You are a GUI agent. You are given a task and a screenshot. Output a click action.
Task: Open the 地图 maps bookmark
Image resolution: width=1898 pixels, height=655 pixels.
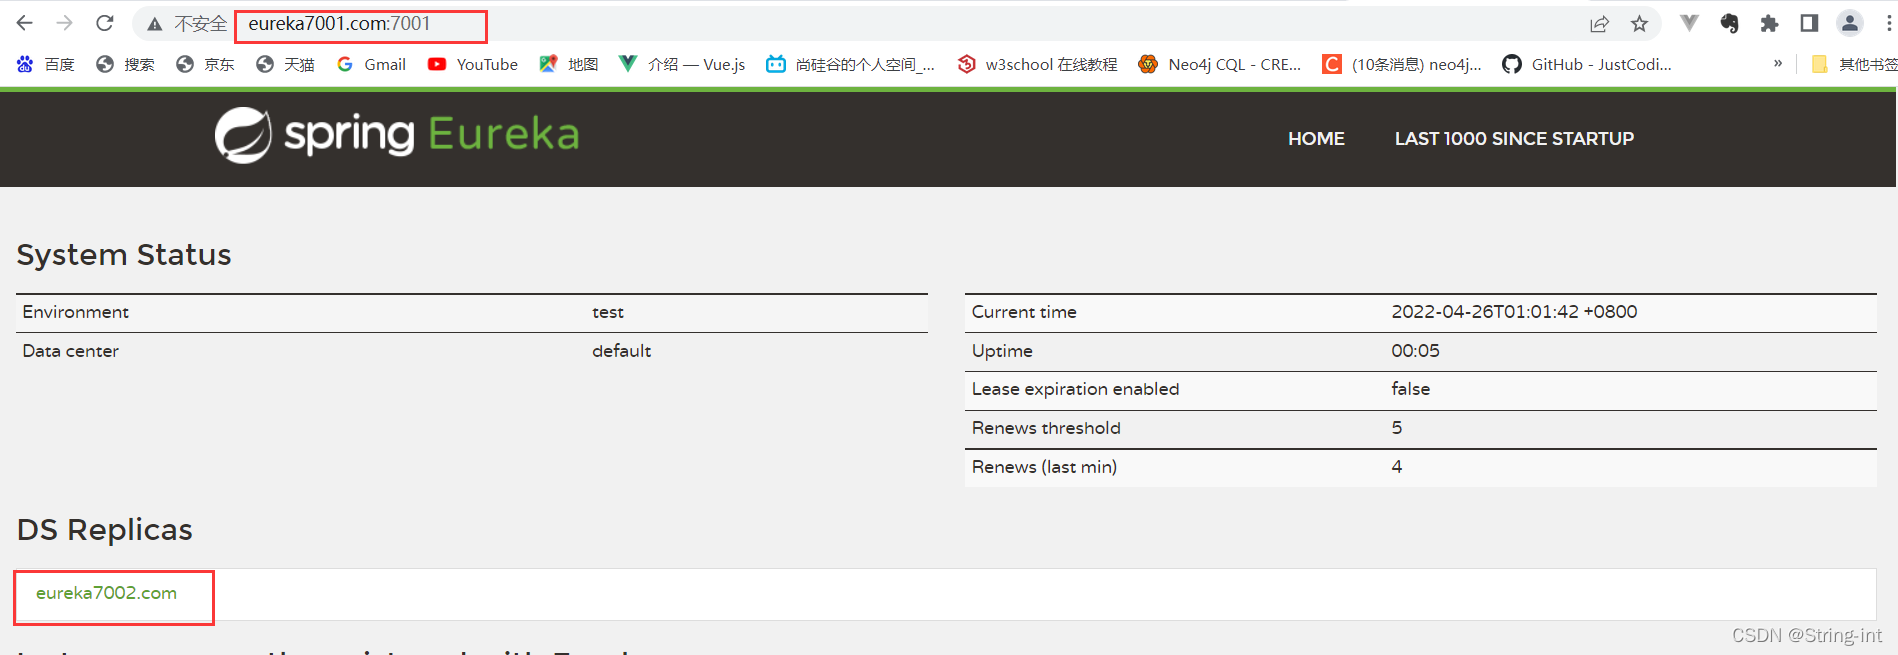(x=568, y=64)
